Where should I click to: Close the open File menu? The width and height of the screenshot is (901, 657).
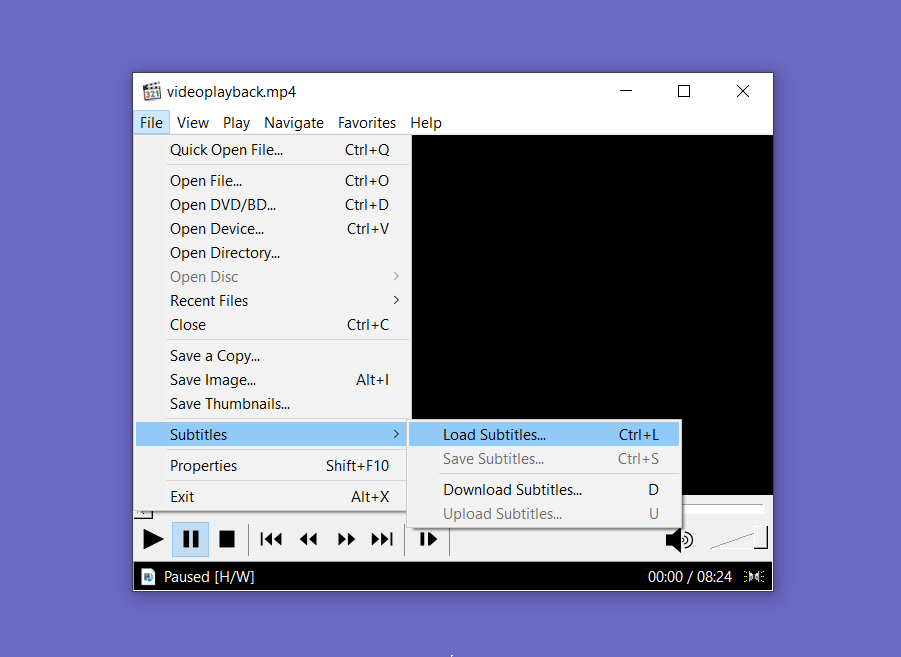151,122
